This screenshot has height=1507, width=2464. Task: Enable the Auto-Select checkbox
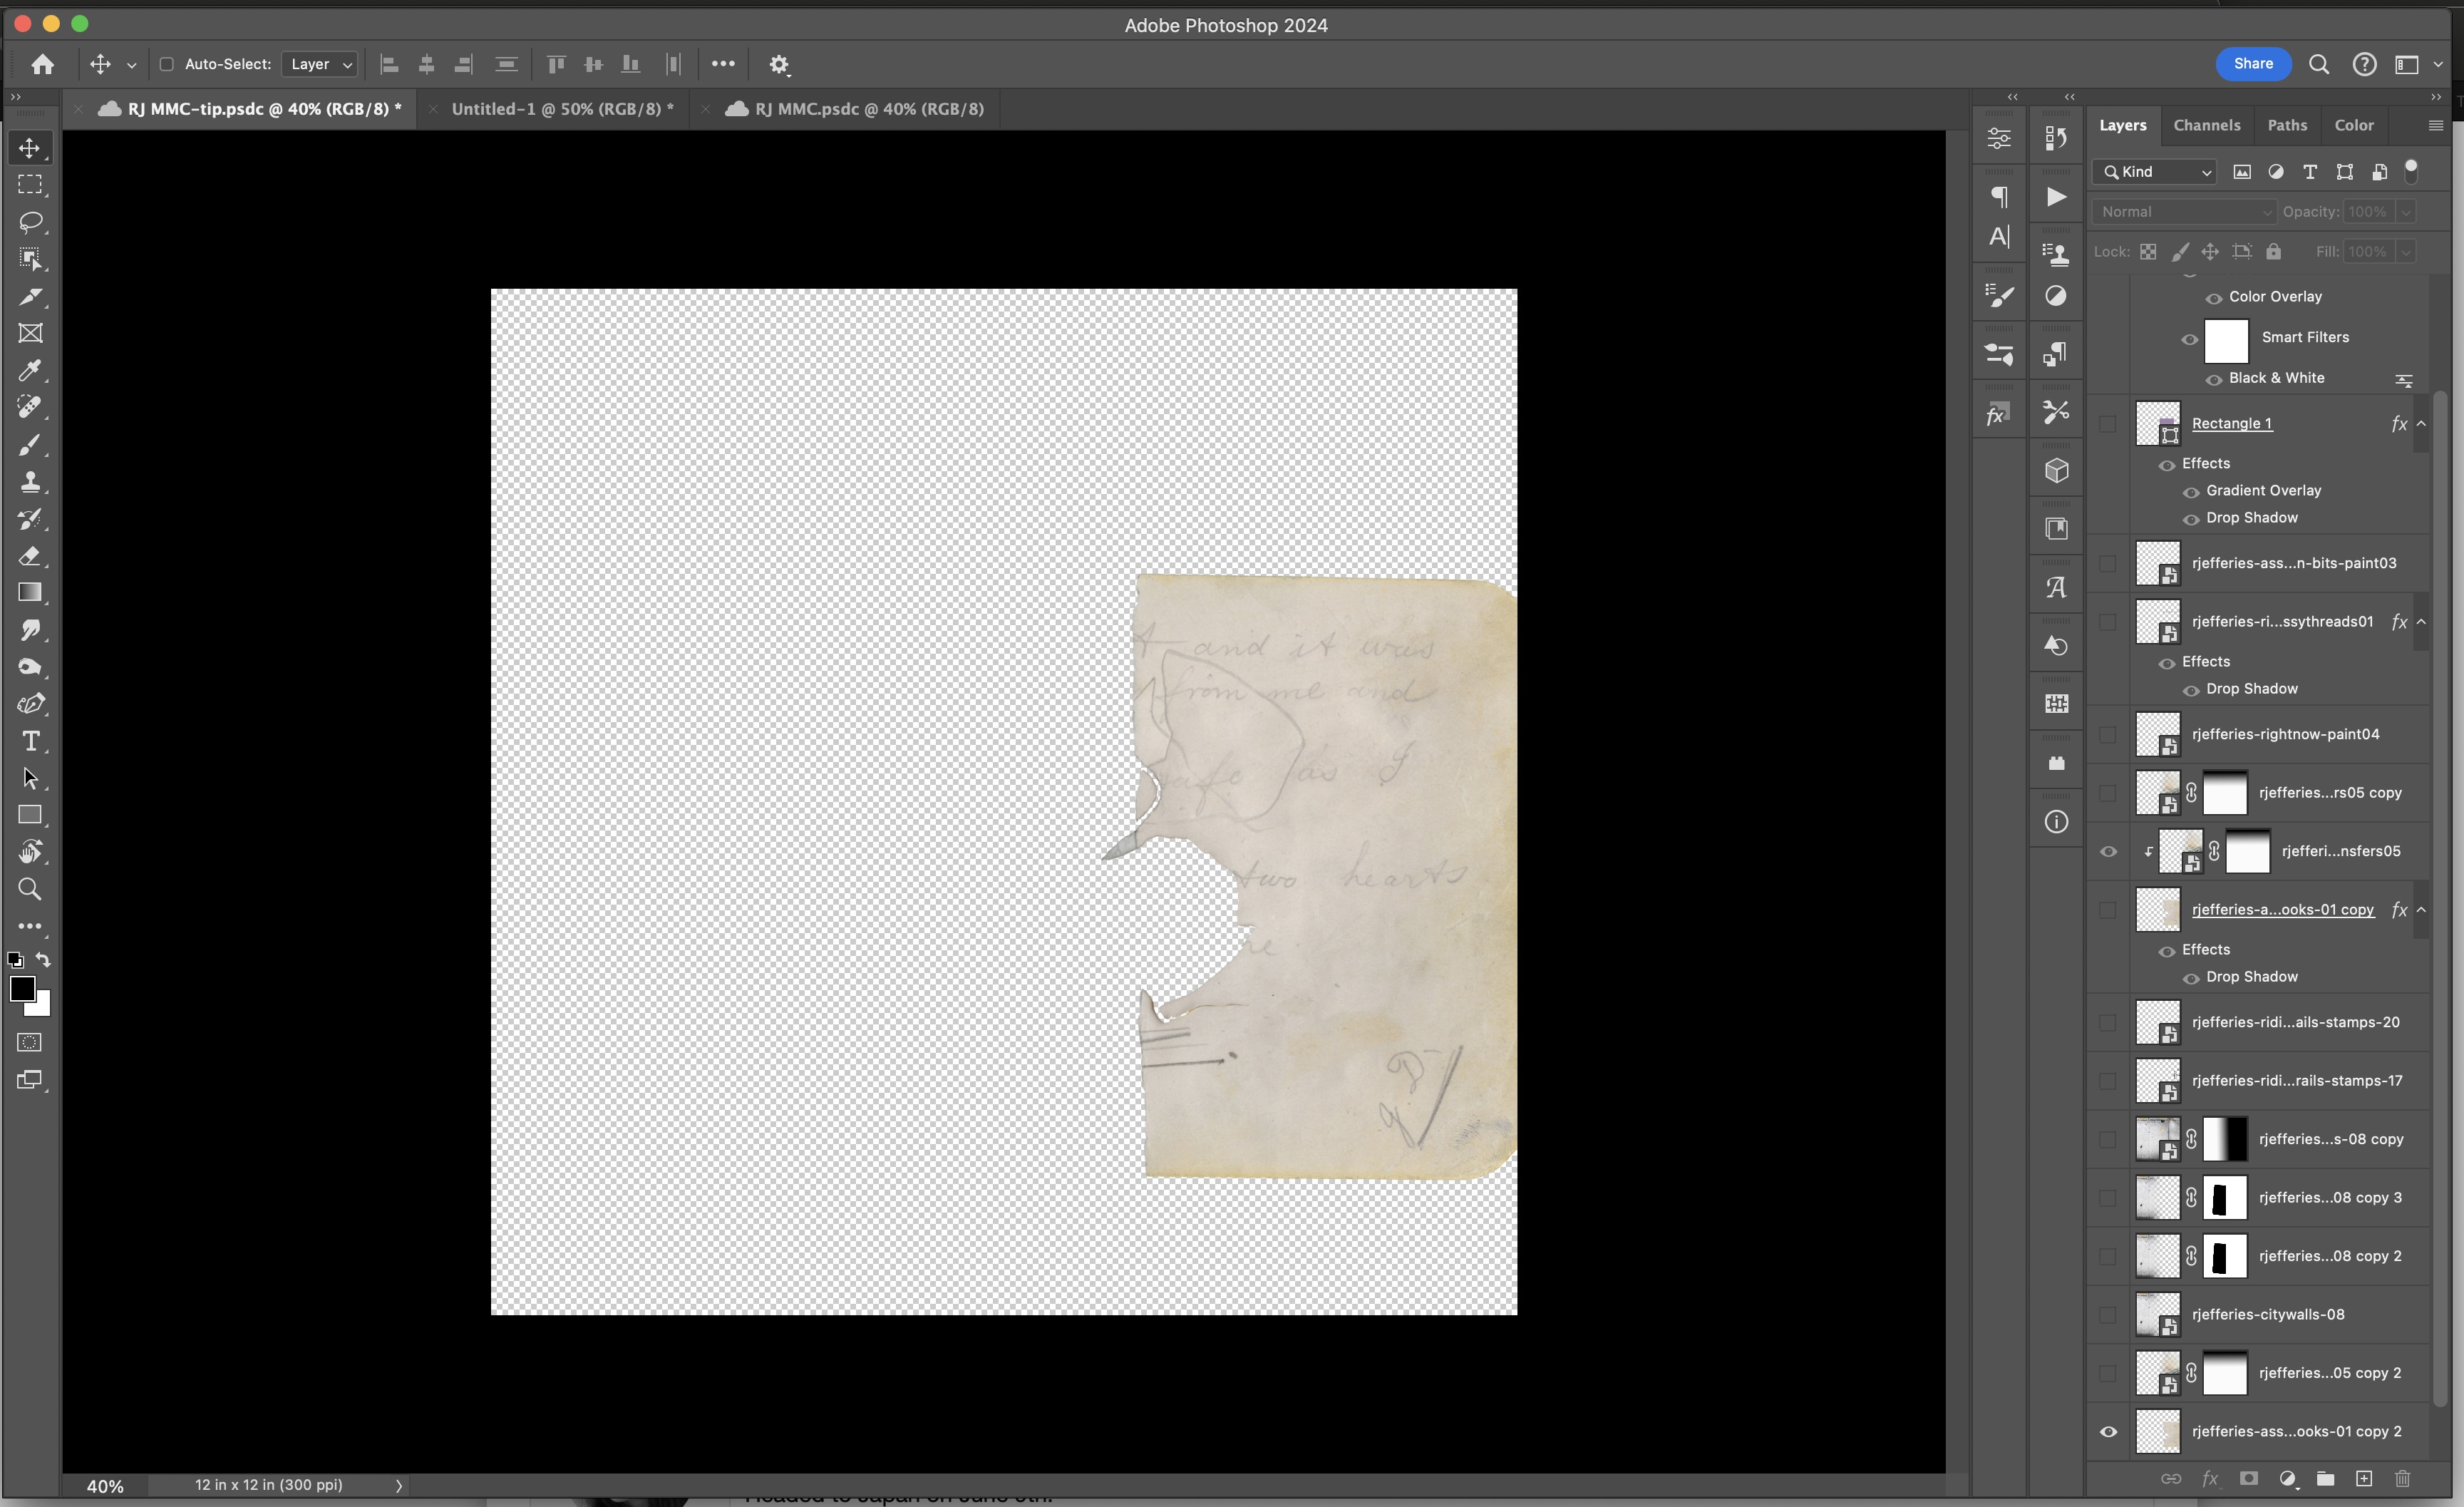click(167, 64)
